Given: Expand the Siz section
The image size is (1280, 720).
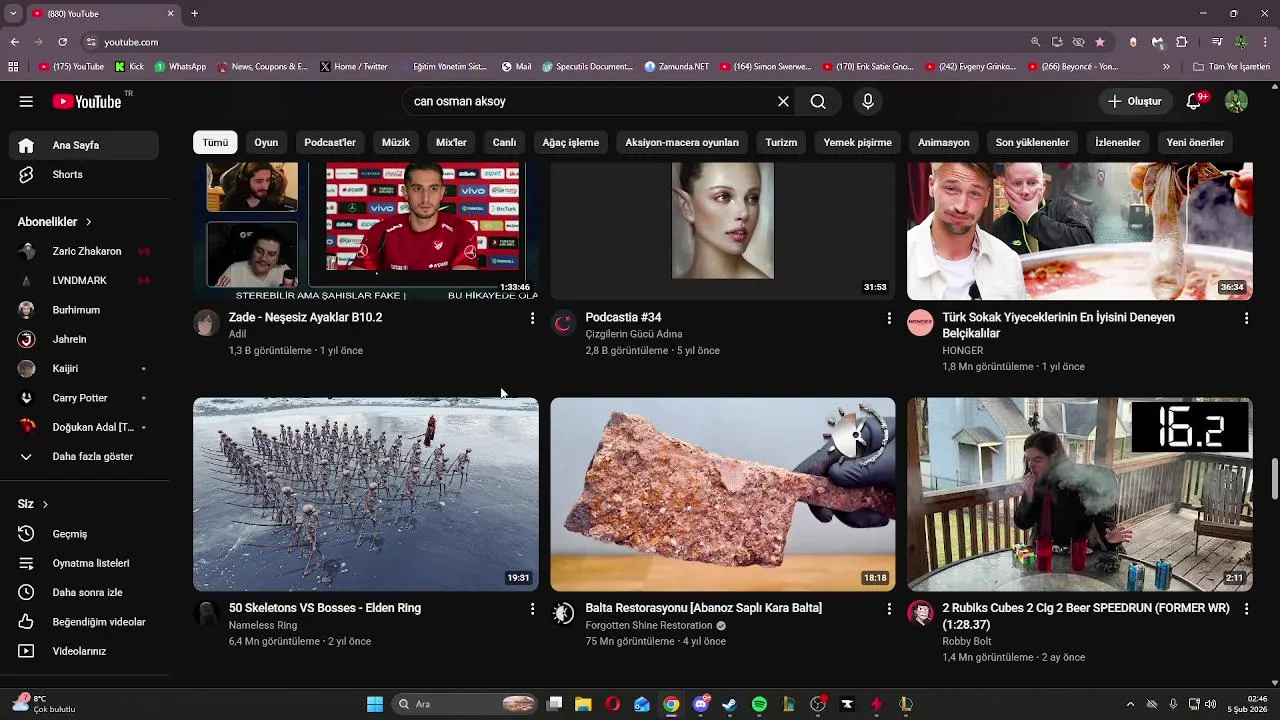Looking at the screenshot, I should pyautogui.click(x=33, y=504).
